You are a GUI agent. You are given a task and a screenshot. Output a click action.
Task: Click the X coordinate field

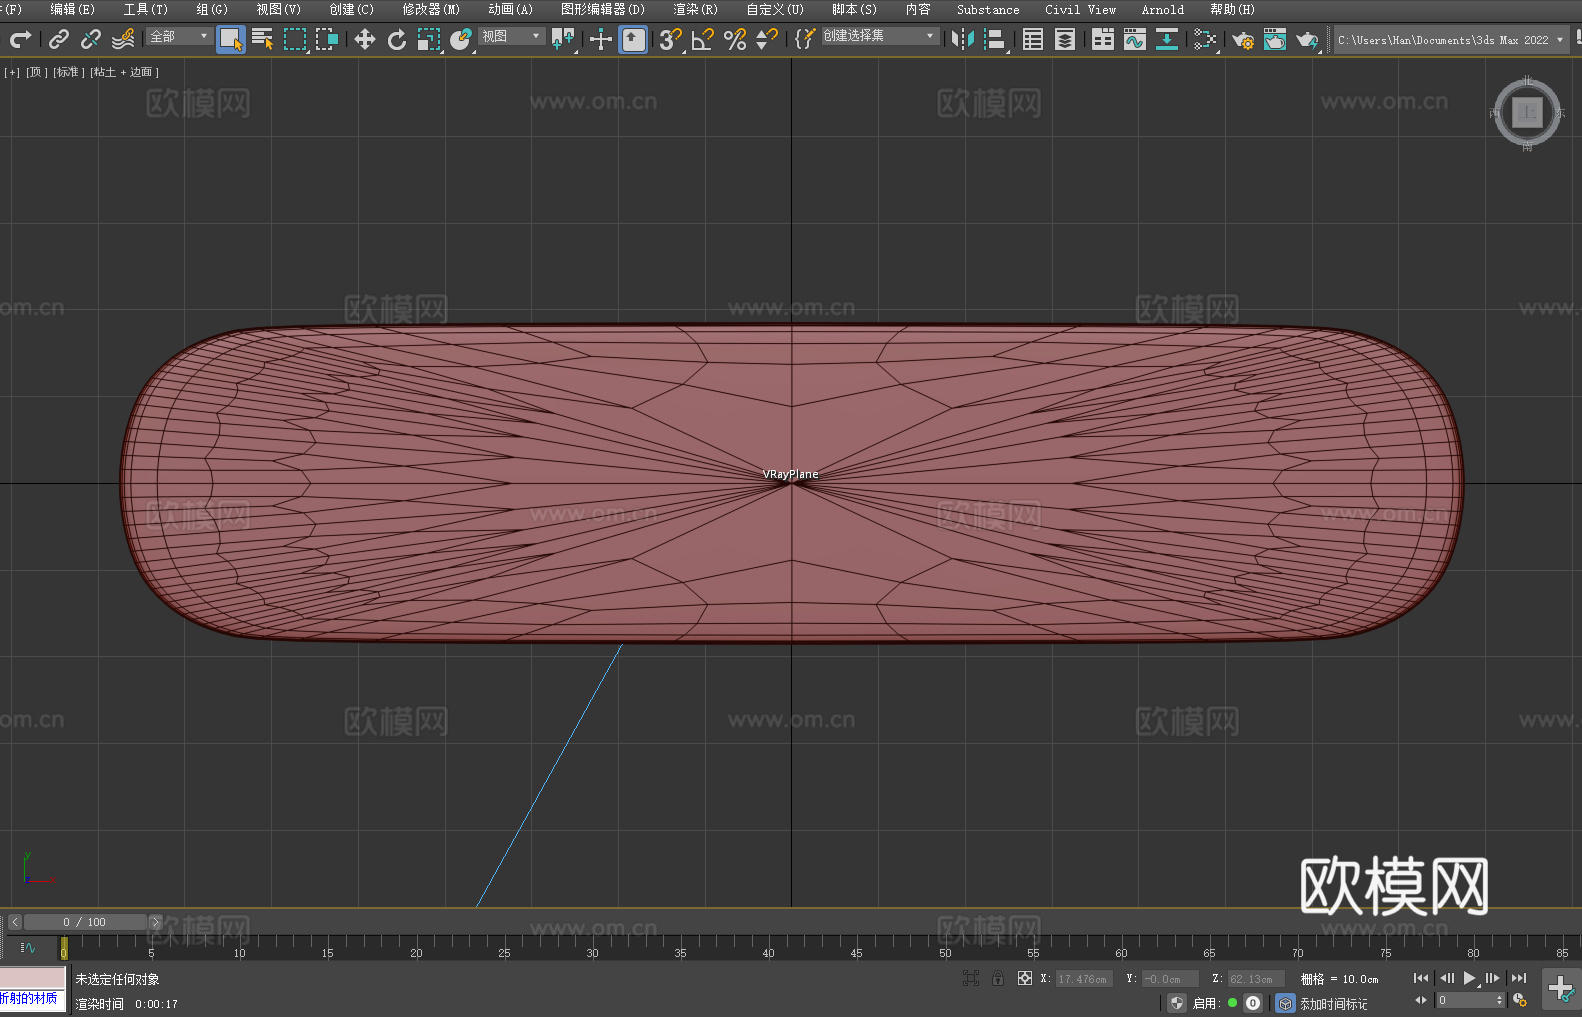1085,979
